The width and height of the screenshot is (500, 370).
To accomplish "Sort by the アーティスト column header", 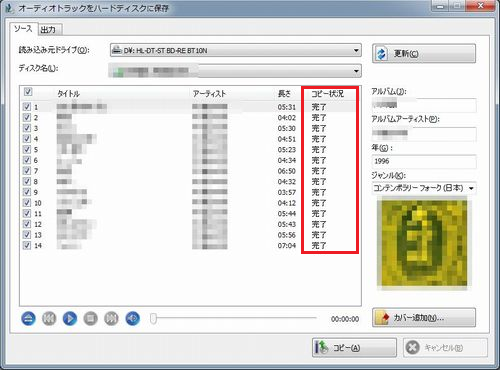I will point(209,94).
